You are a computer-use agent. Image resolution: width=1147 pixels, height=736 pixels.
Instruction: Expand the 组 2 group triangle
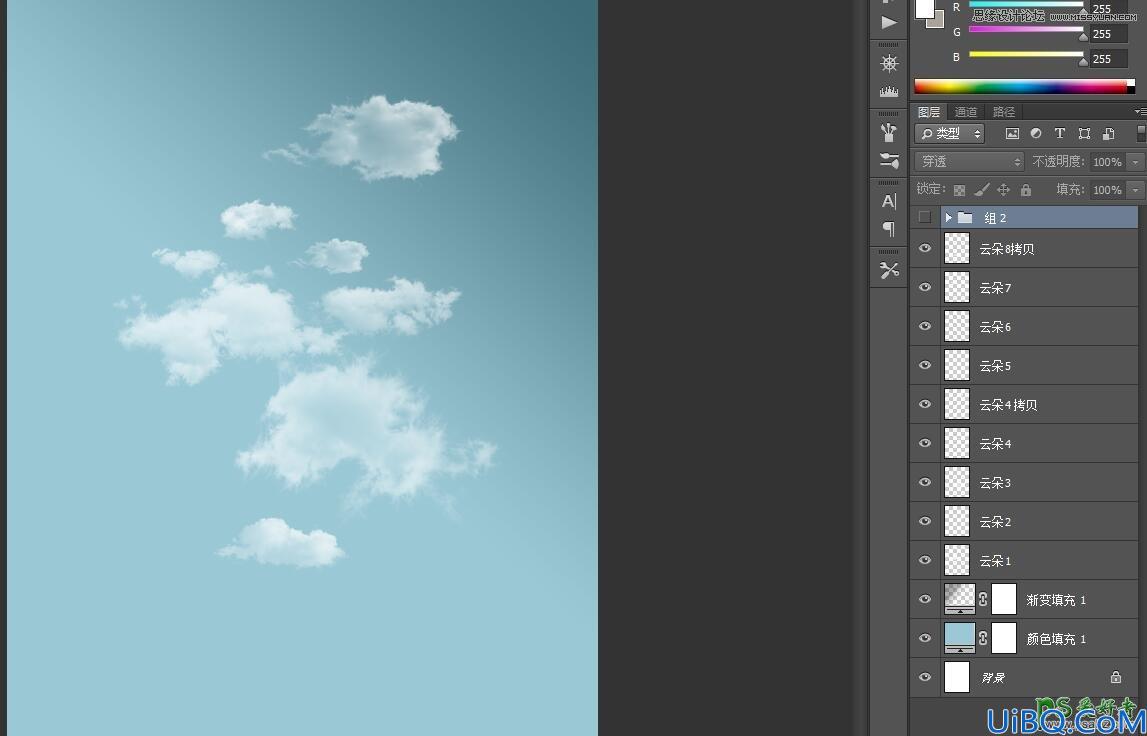pyautogui.click(x=948, y=217)
